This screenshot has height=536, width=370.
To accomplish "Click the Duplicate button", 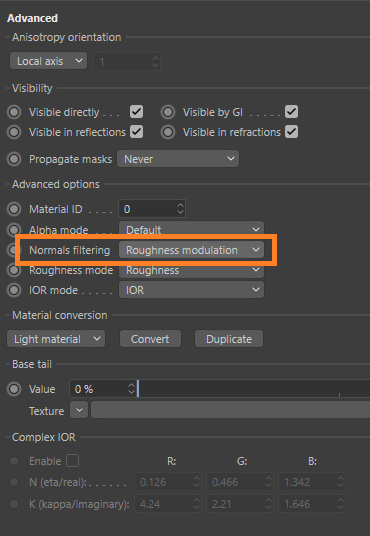I will (x=229, y=339).
